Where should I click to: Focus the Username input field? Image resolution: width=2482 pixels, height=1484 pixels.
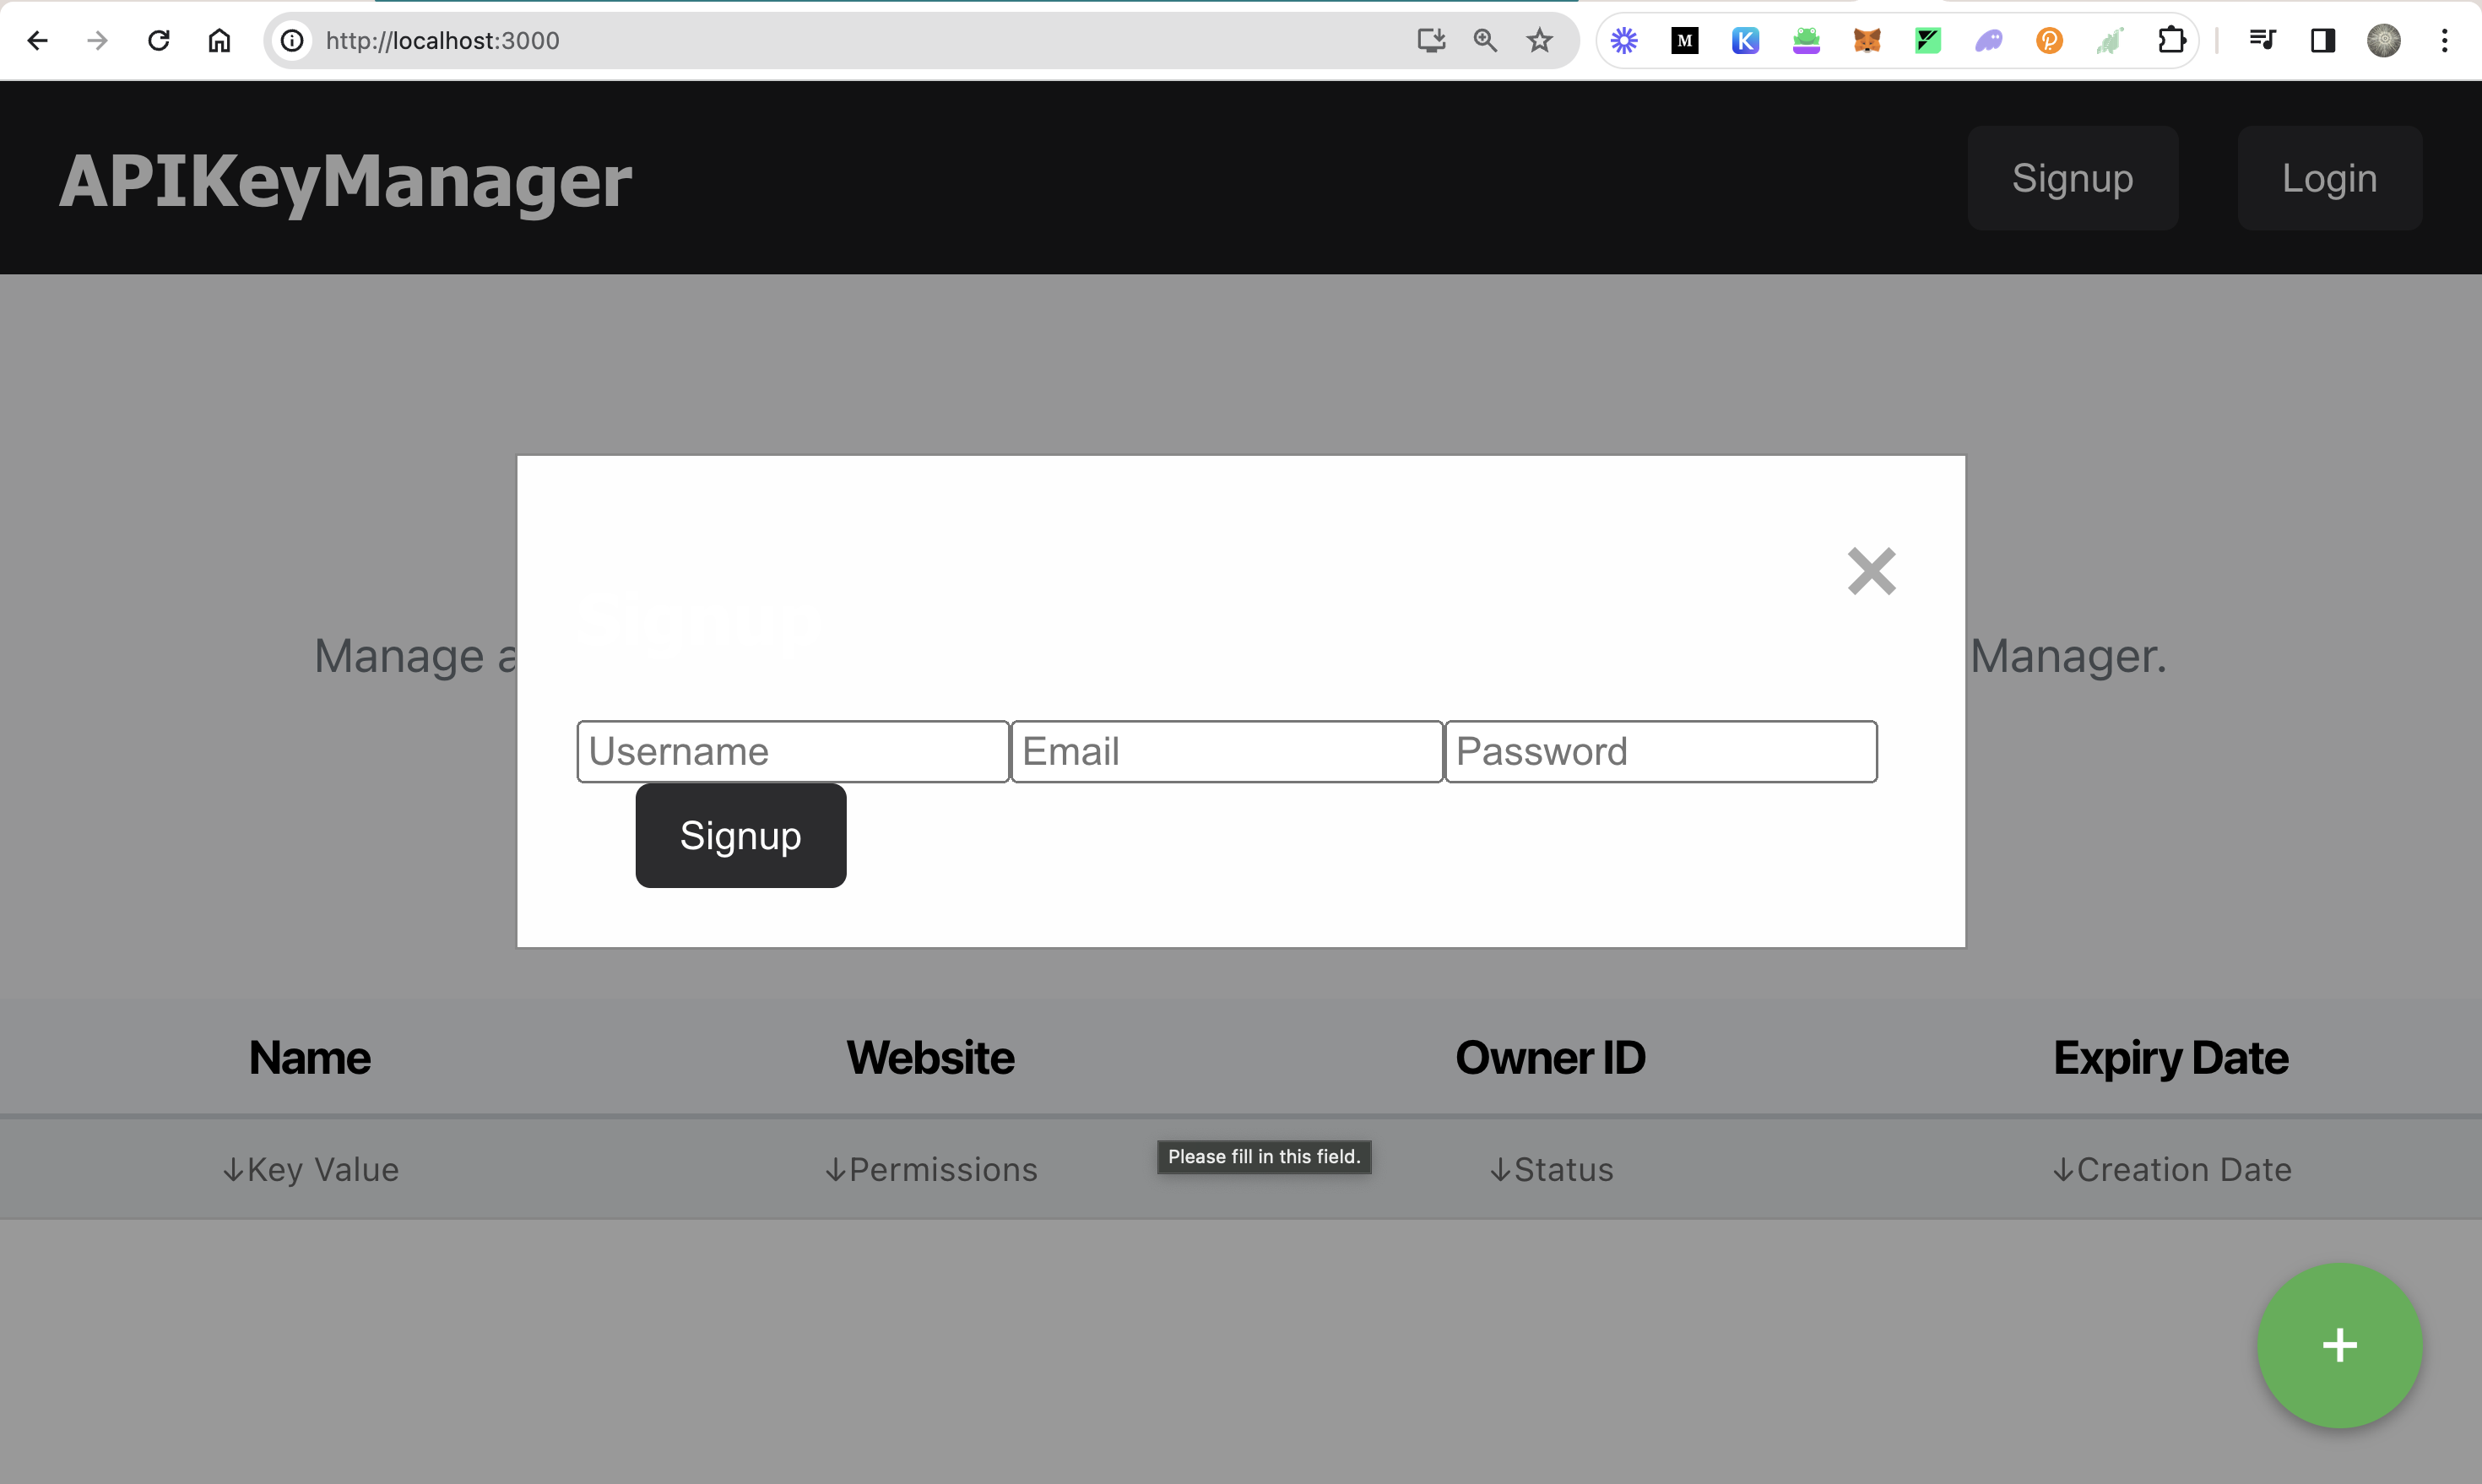coord(793,751)
